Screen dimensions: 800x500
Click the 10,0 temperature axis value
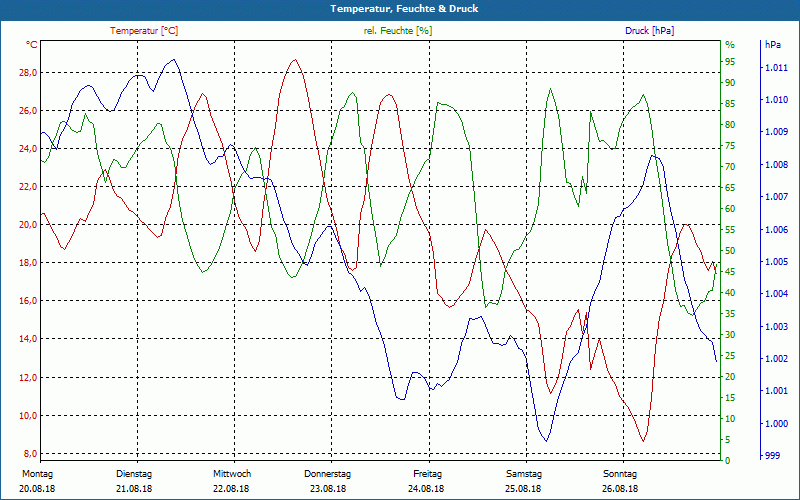(28, 415)
